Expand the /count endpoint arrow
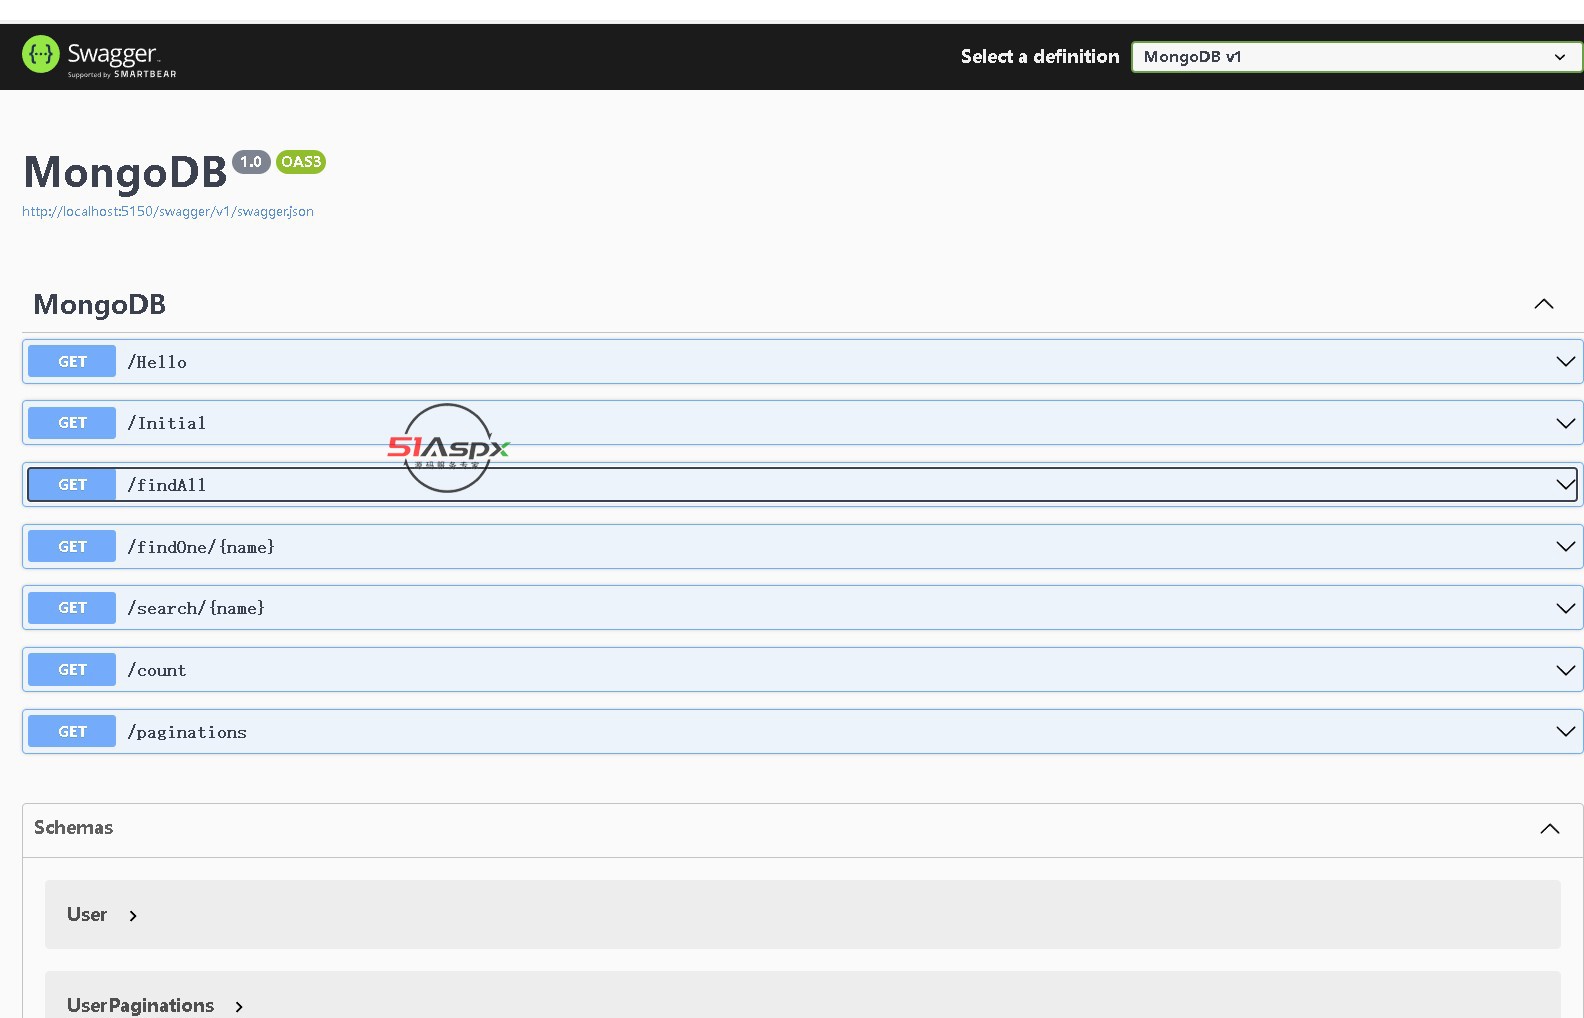 (1566, 670)
